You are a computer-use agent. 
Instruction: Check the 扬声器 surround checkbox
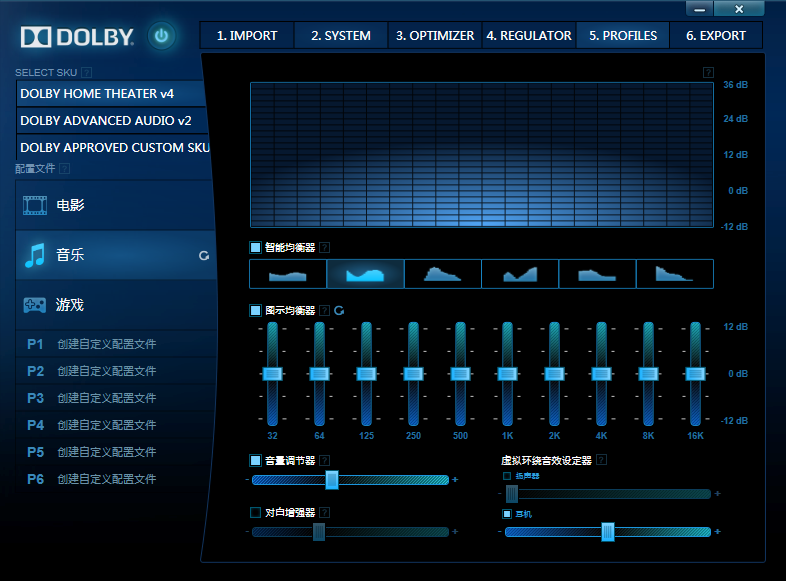pos(507,476)
